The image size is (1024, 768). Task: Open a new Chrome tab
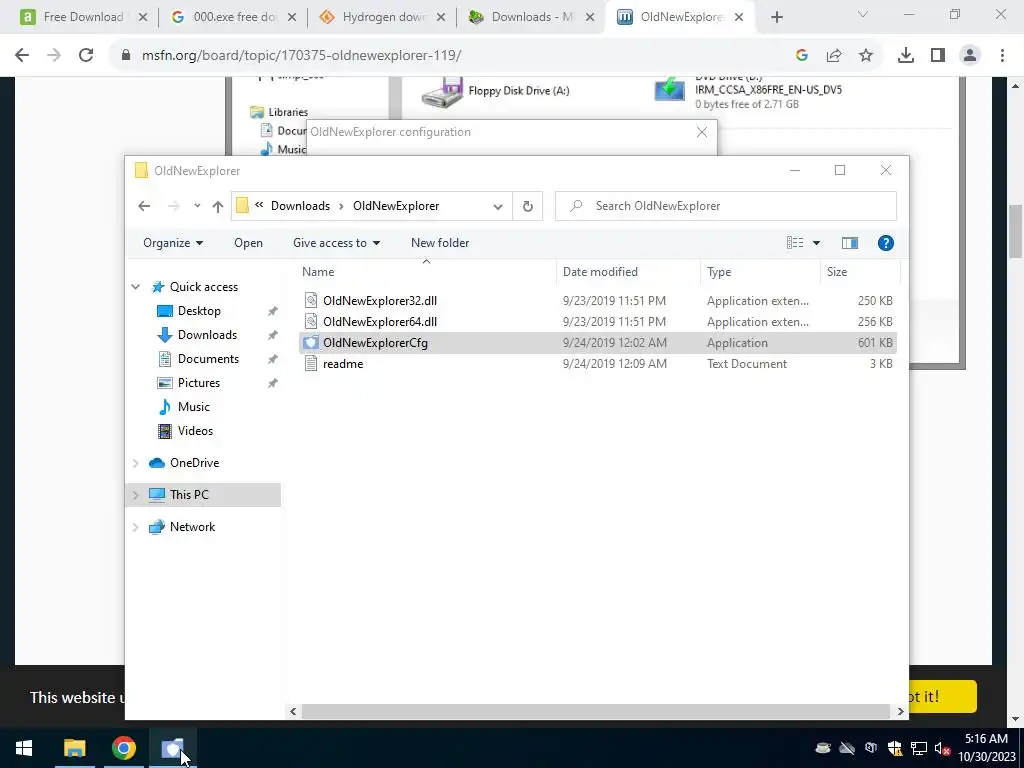point(776,18)
